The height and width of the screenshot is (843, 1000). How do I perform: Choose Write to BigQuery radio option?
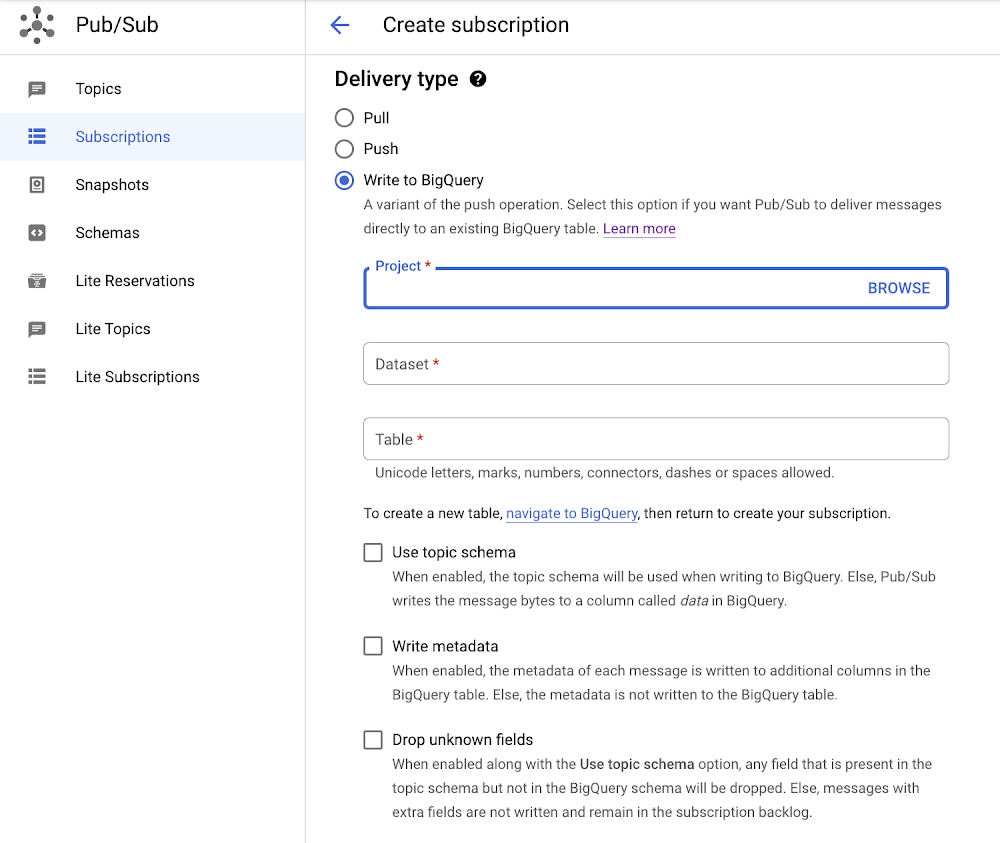[345, 181]
